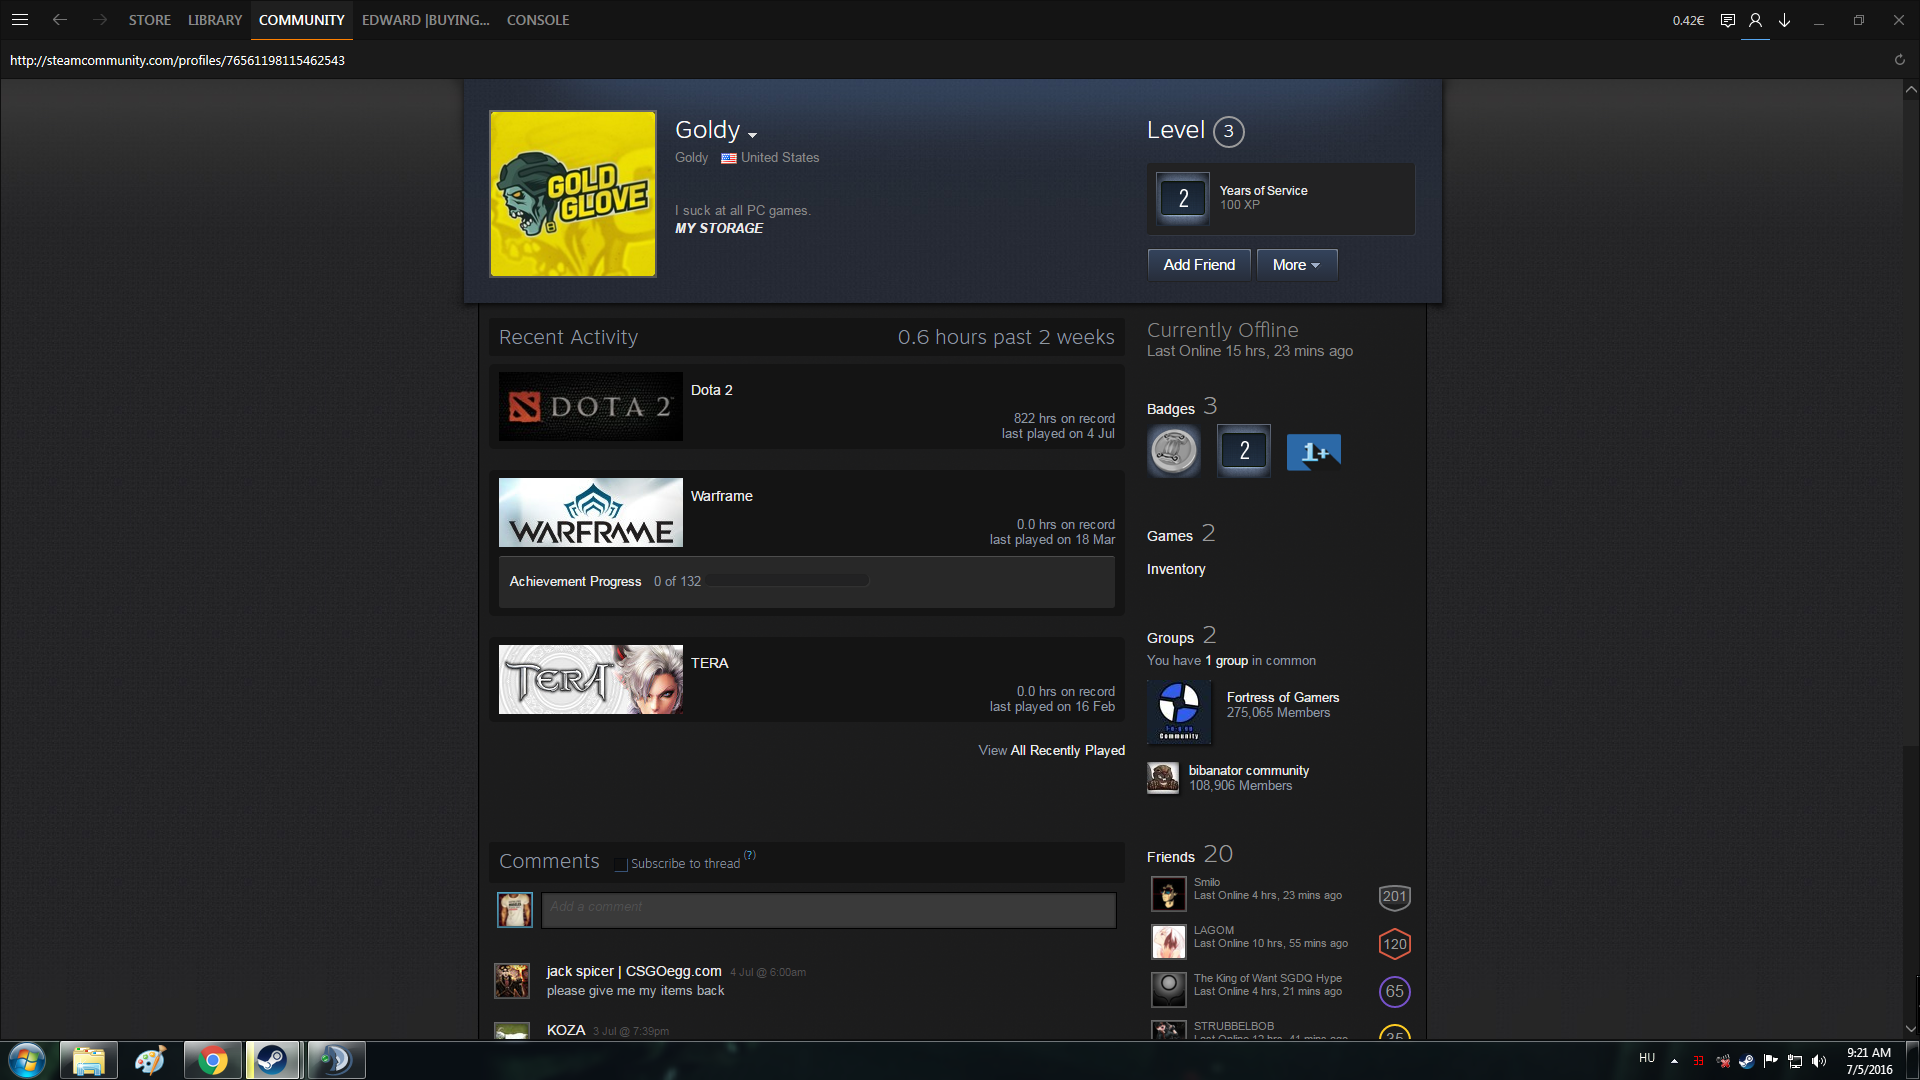Viewport: 1920px width, 1080px height.
Task: Open the Dota 2 game thumbnail
Action: tap(590, 407)
